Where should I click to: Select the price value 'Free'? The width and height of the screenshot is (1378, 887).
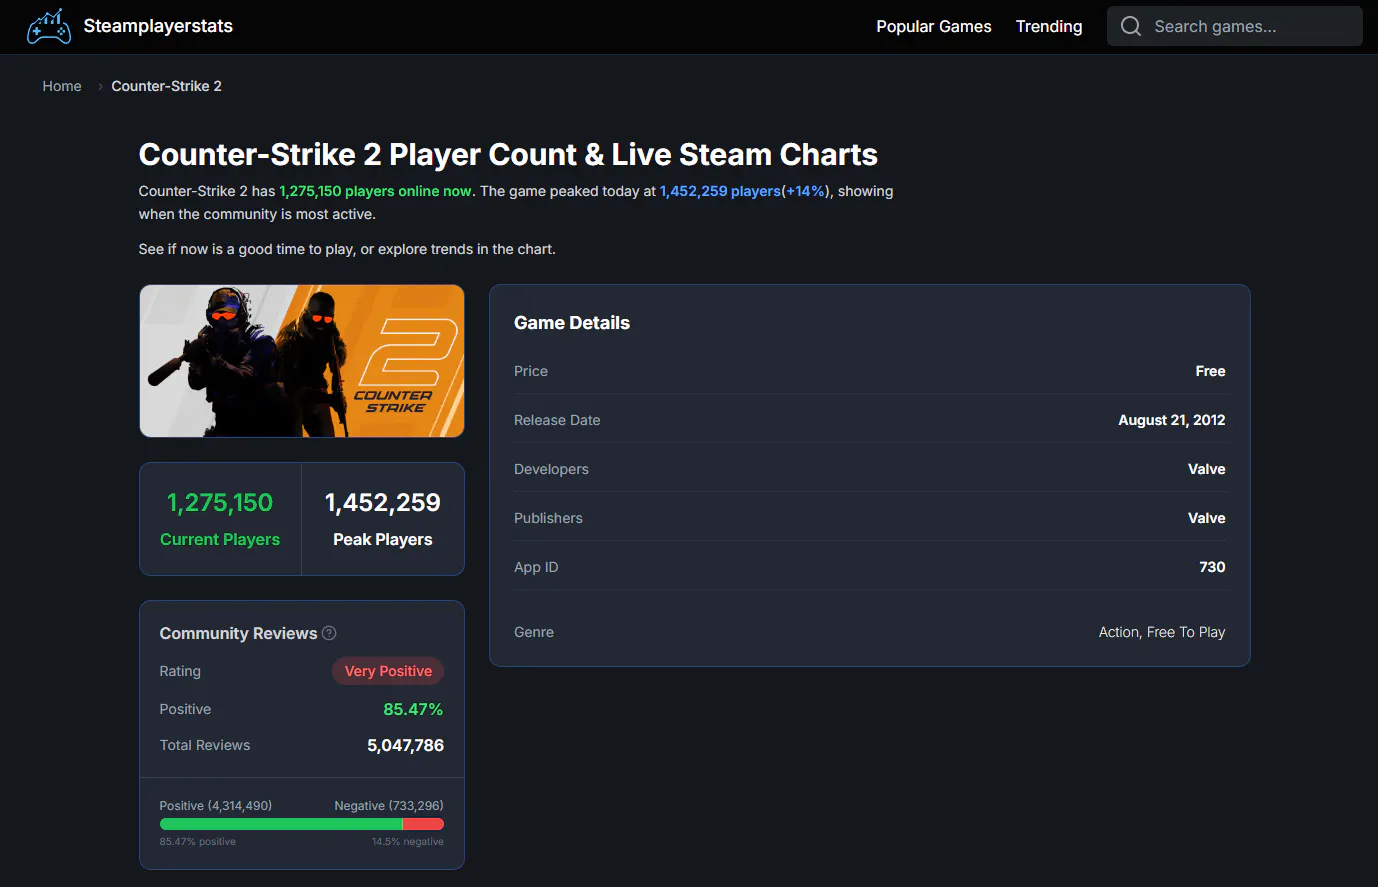click(x=1210, y=371)
